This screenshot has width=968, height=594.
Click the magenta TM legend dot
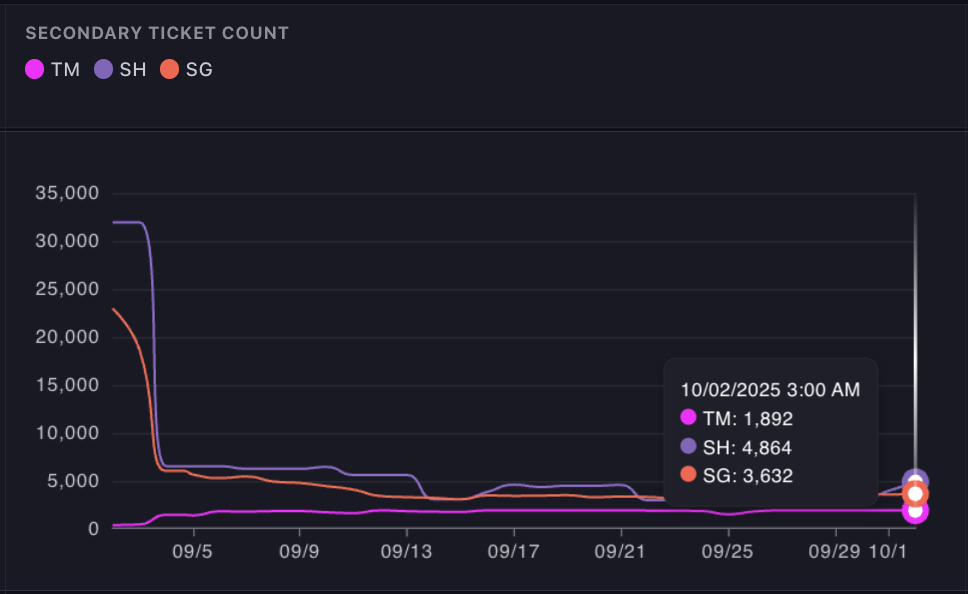pyautogui.click(x=35, y=70)
